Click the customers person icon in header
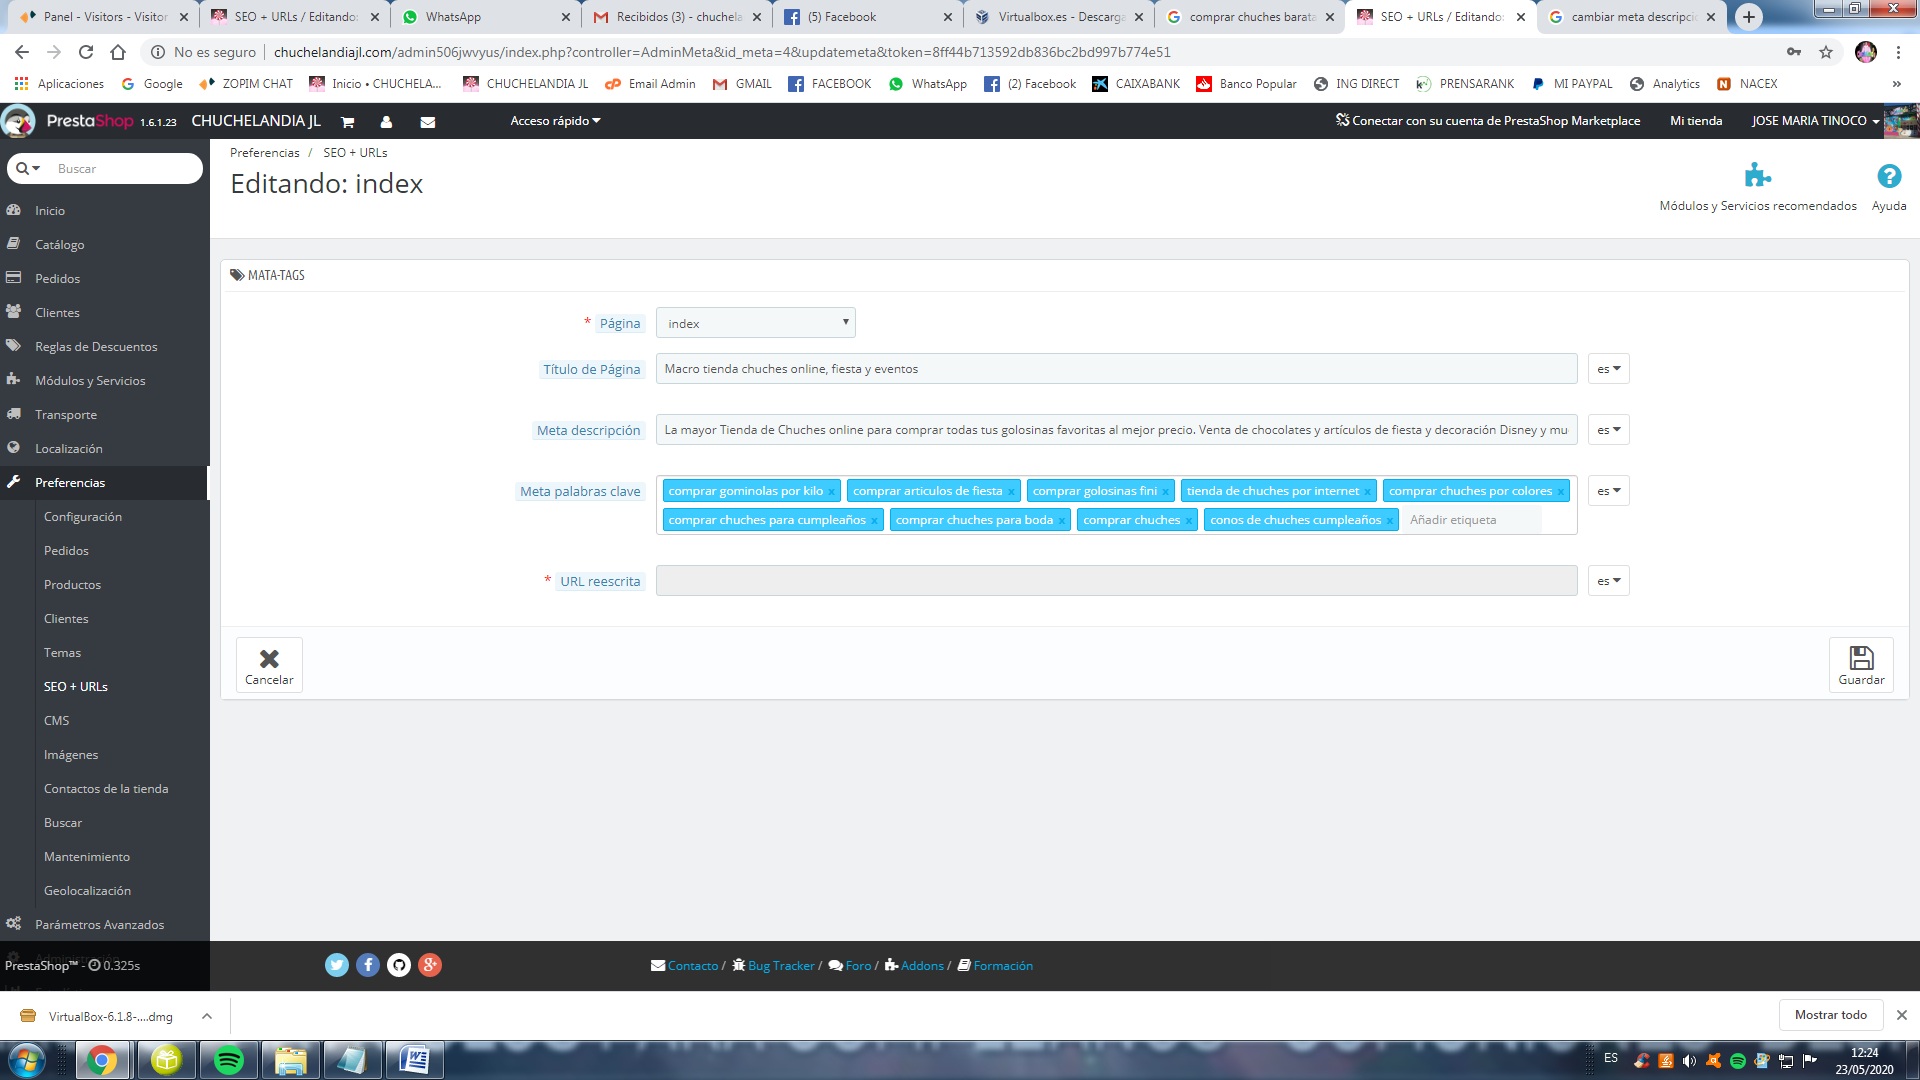The height and width of the screenshot is (1080, 1920). click(x=386, y=122)
